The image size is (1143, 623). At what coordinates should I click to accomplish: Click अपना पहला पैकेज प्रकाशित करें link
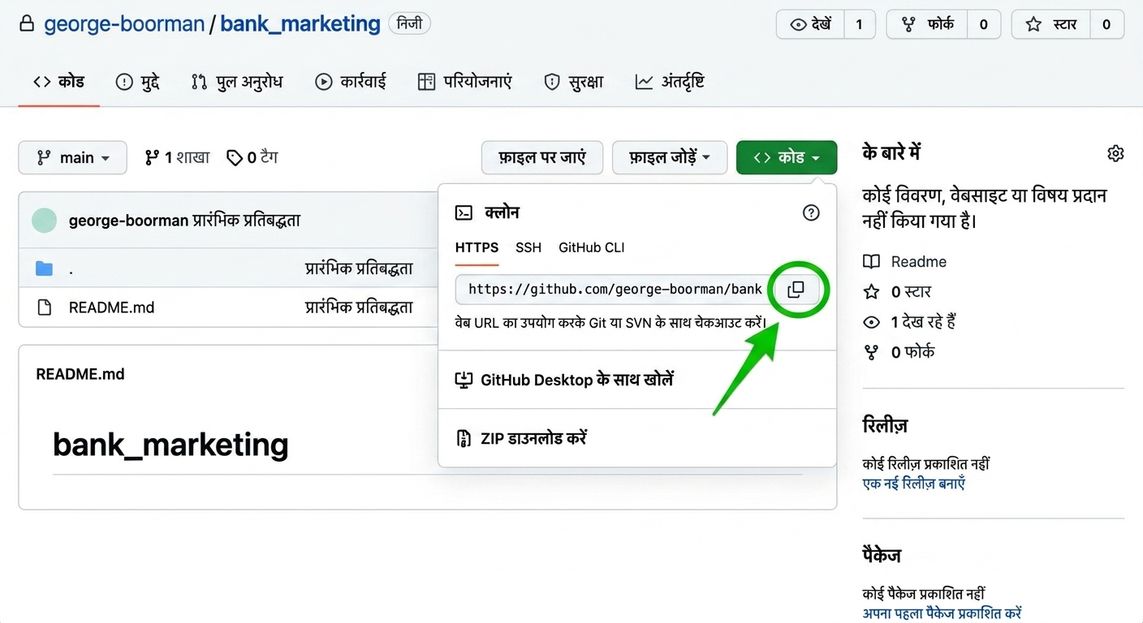tap(942, 614)
